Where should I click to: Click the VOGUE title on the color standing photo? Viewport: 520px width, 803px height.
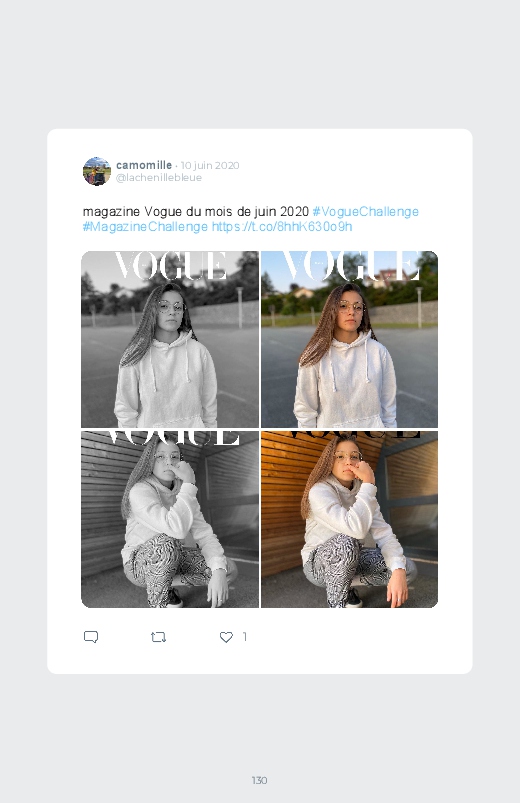tap(351, 265)
